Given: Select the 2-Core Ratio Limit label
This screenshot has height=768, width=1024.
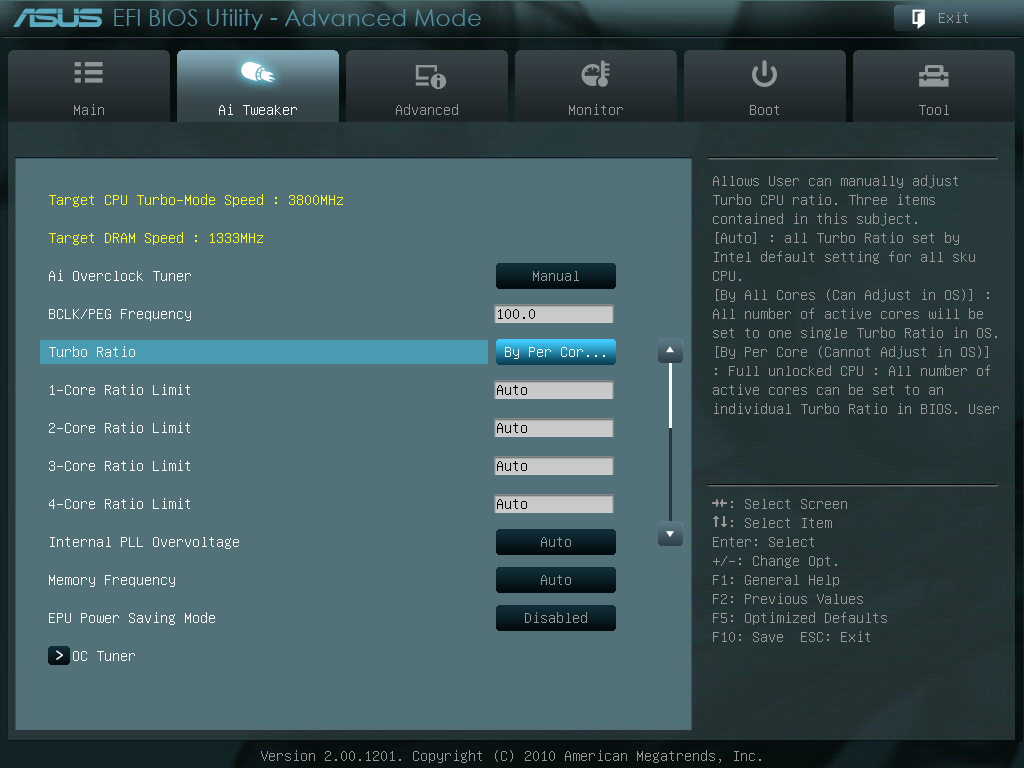Looking at the screenshot, I should coord(120,428).
